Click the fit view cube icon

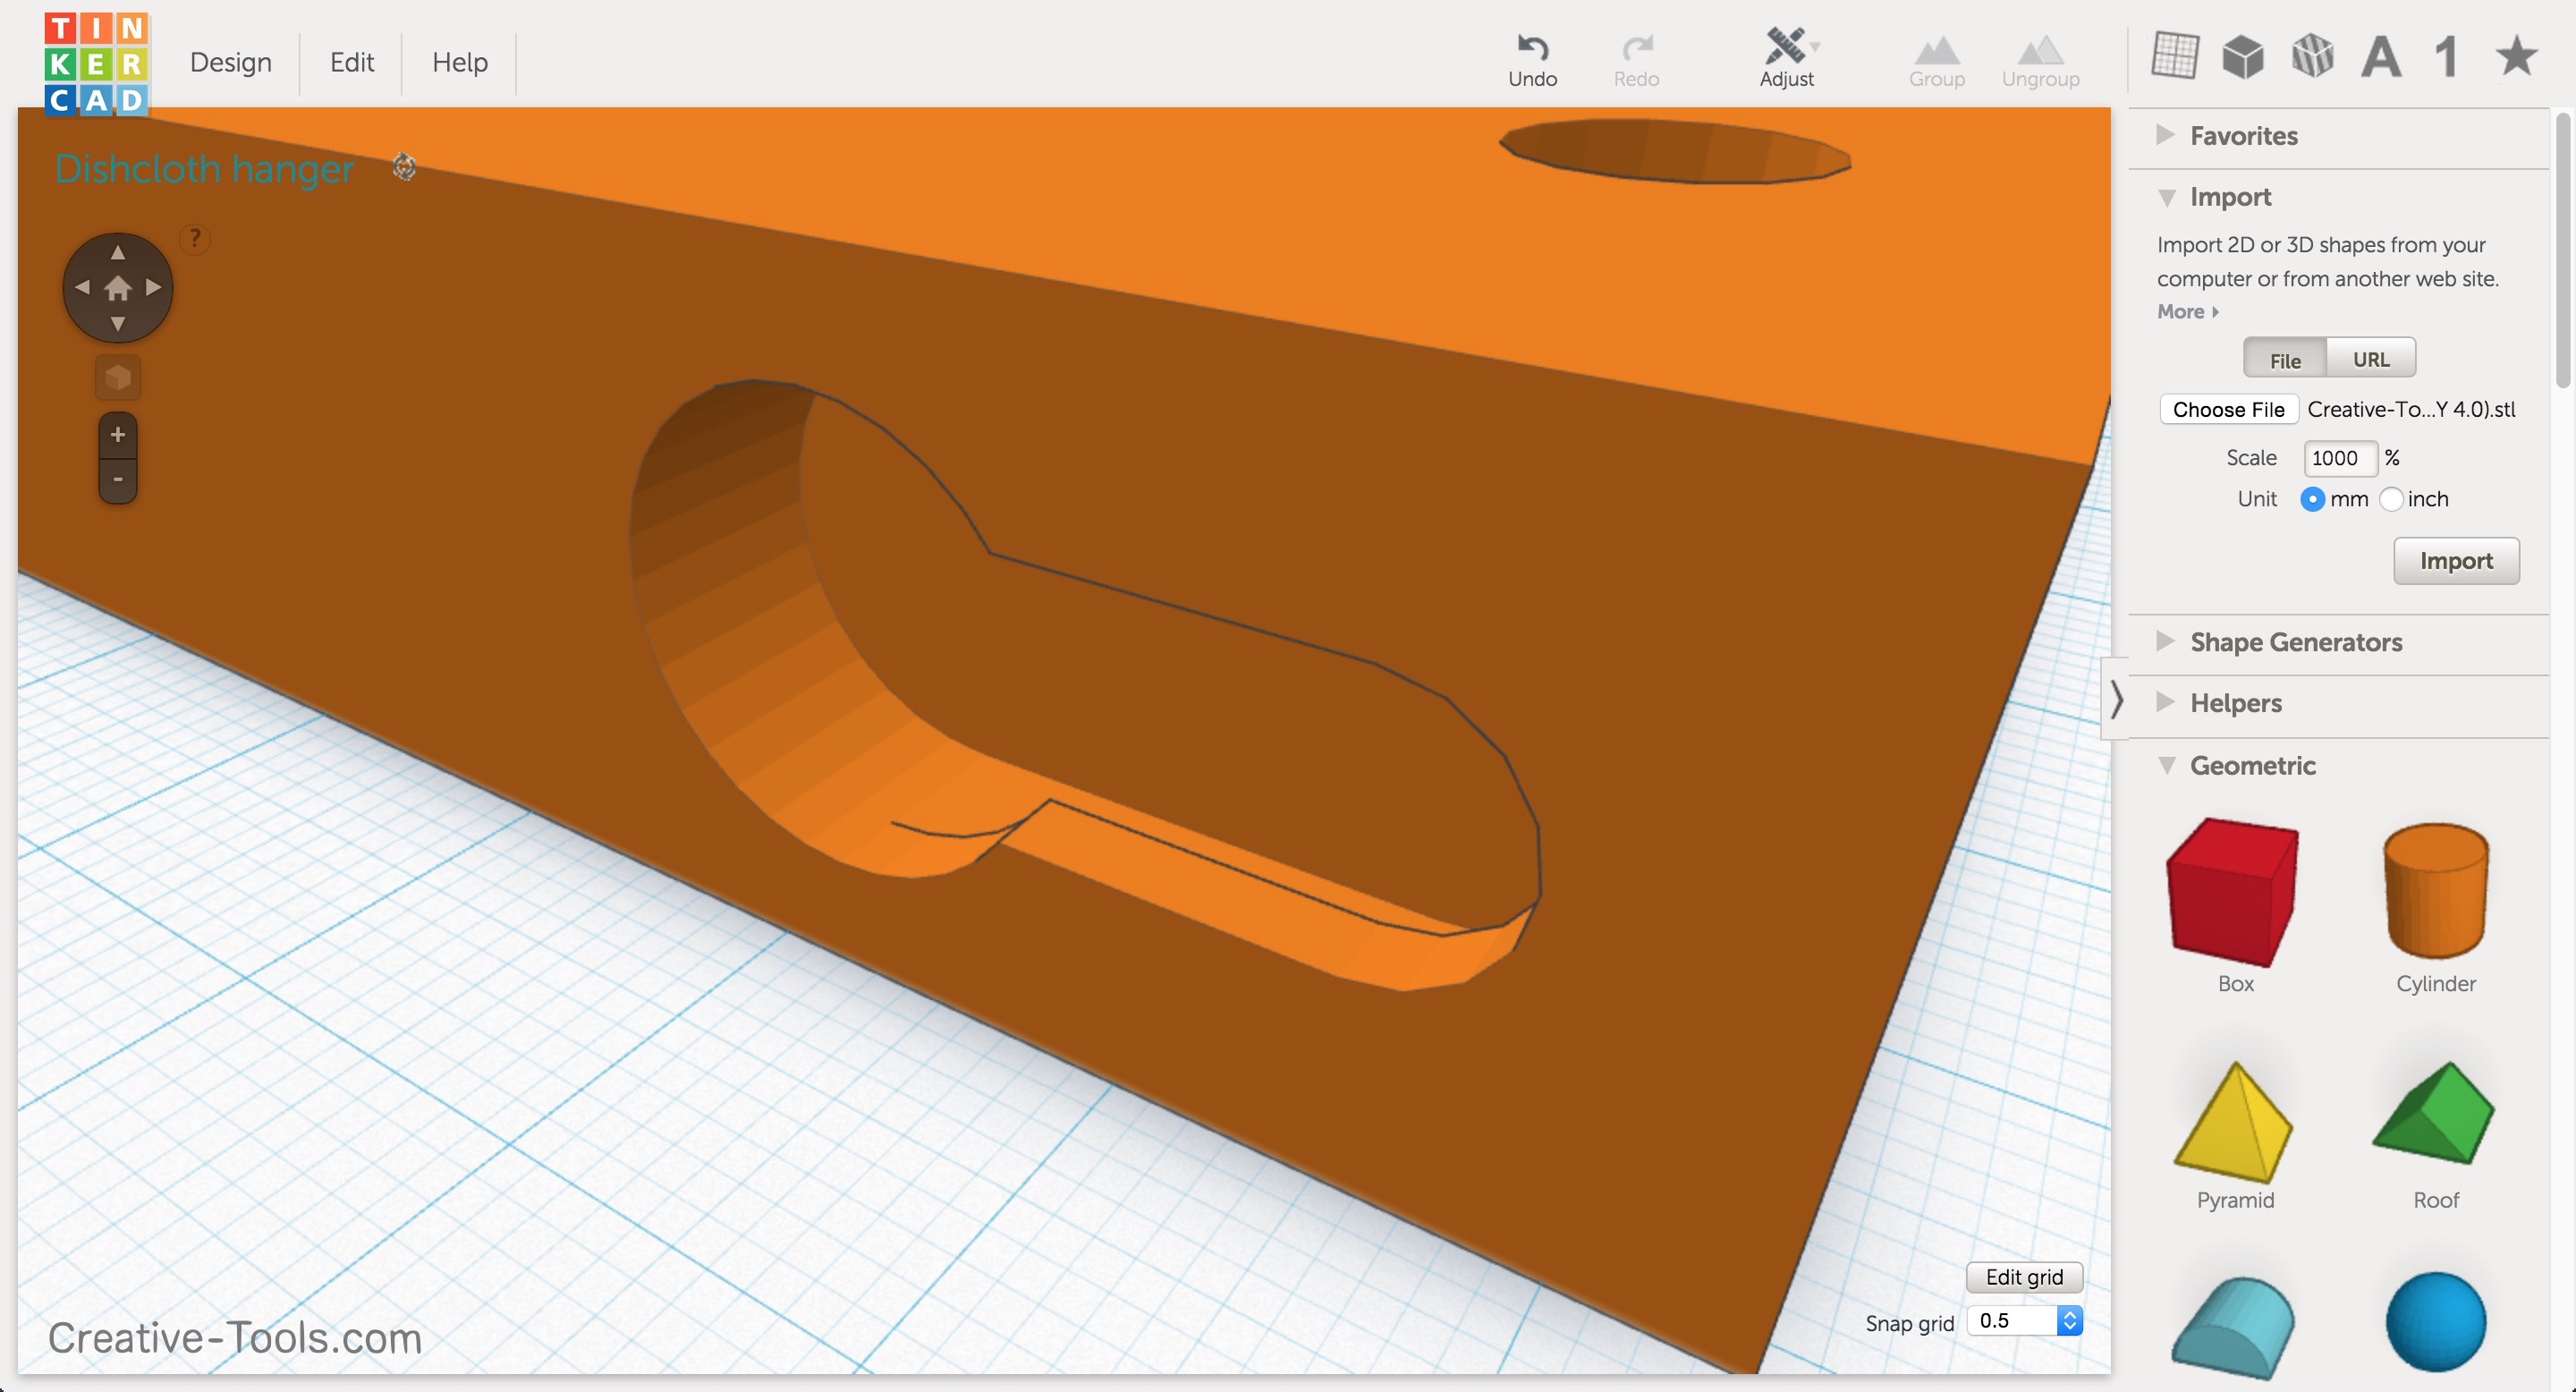(x=117, y=378)
